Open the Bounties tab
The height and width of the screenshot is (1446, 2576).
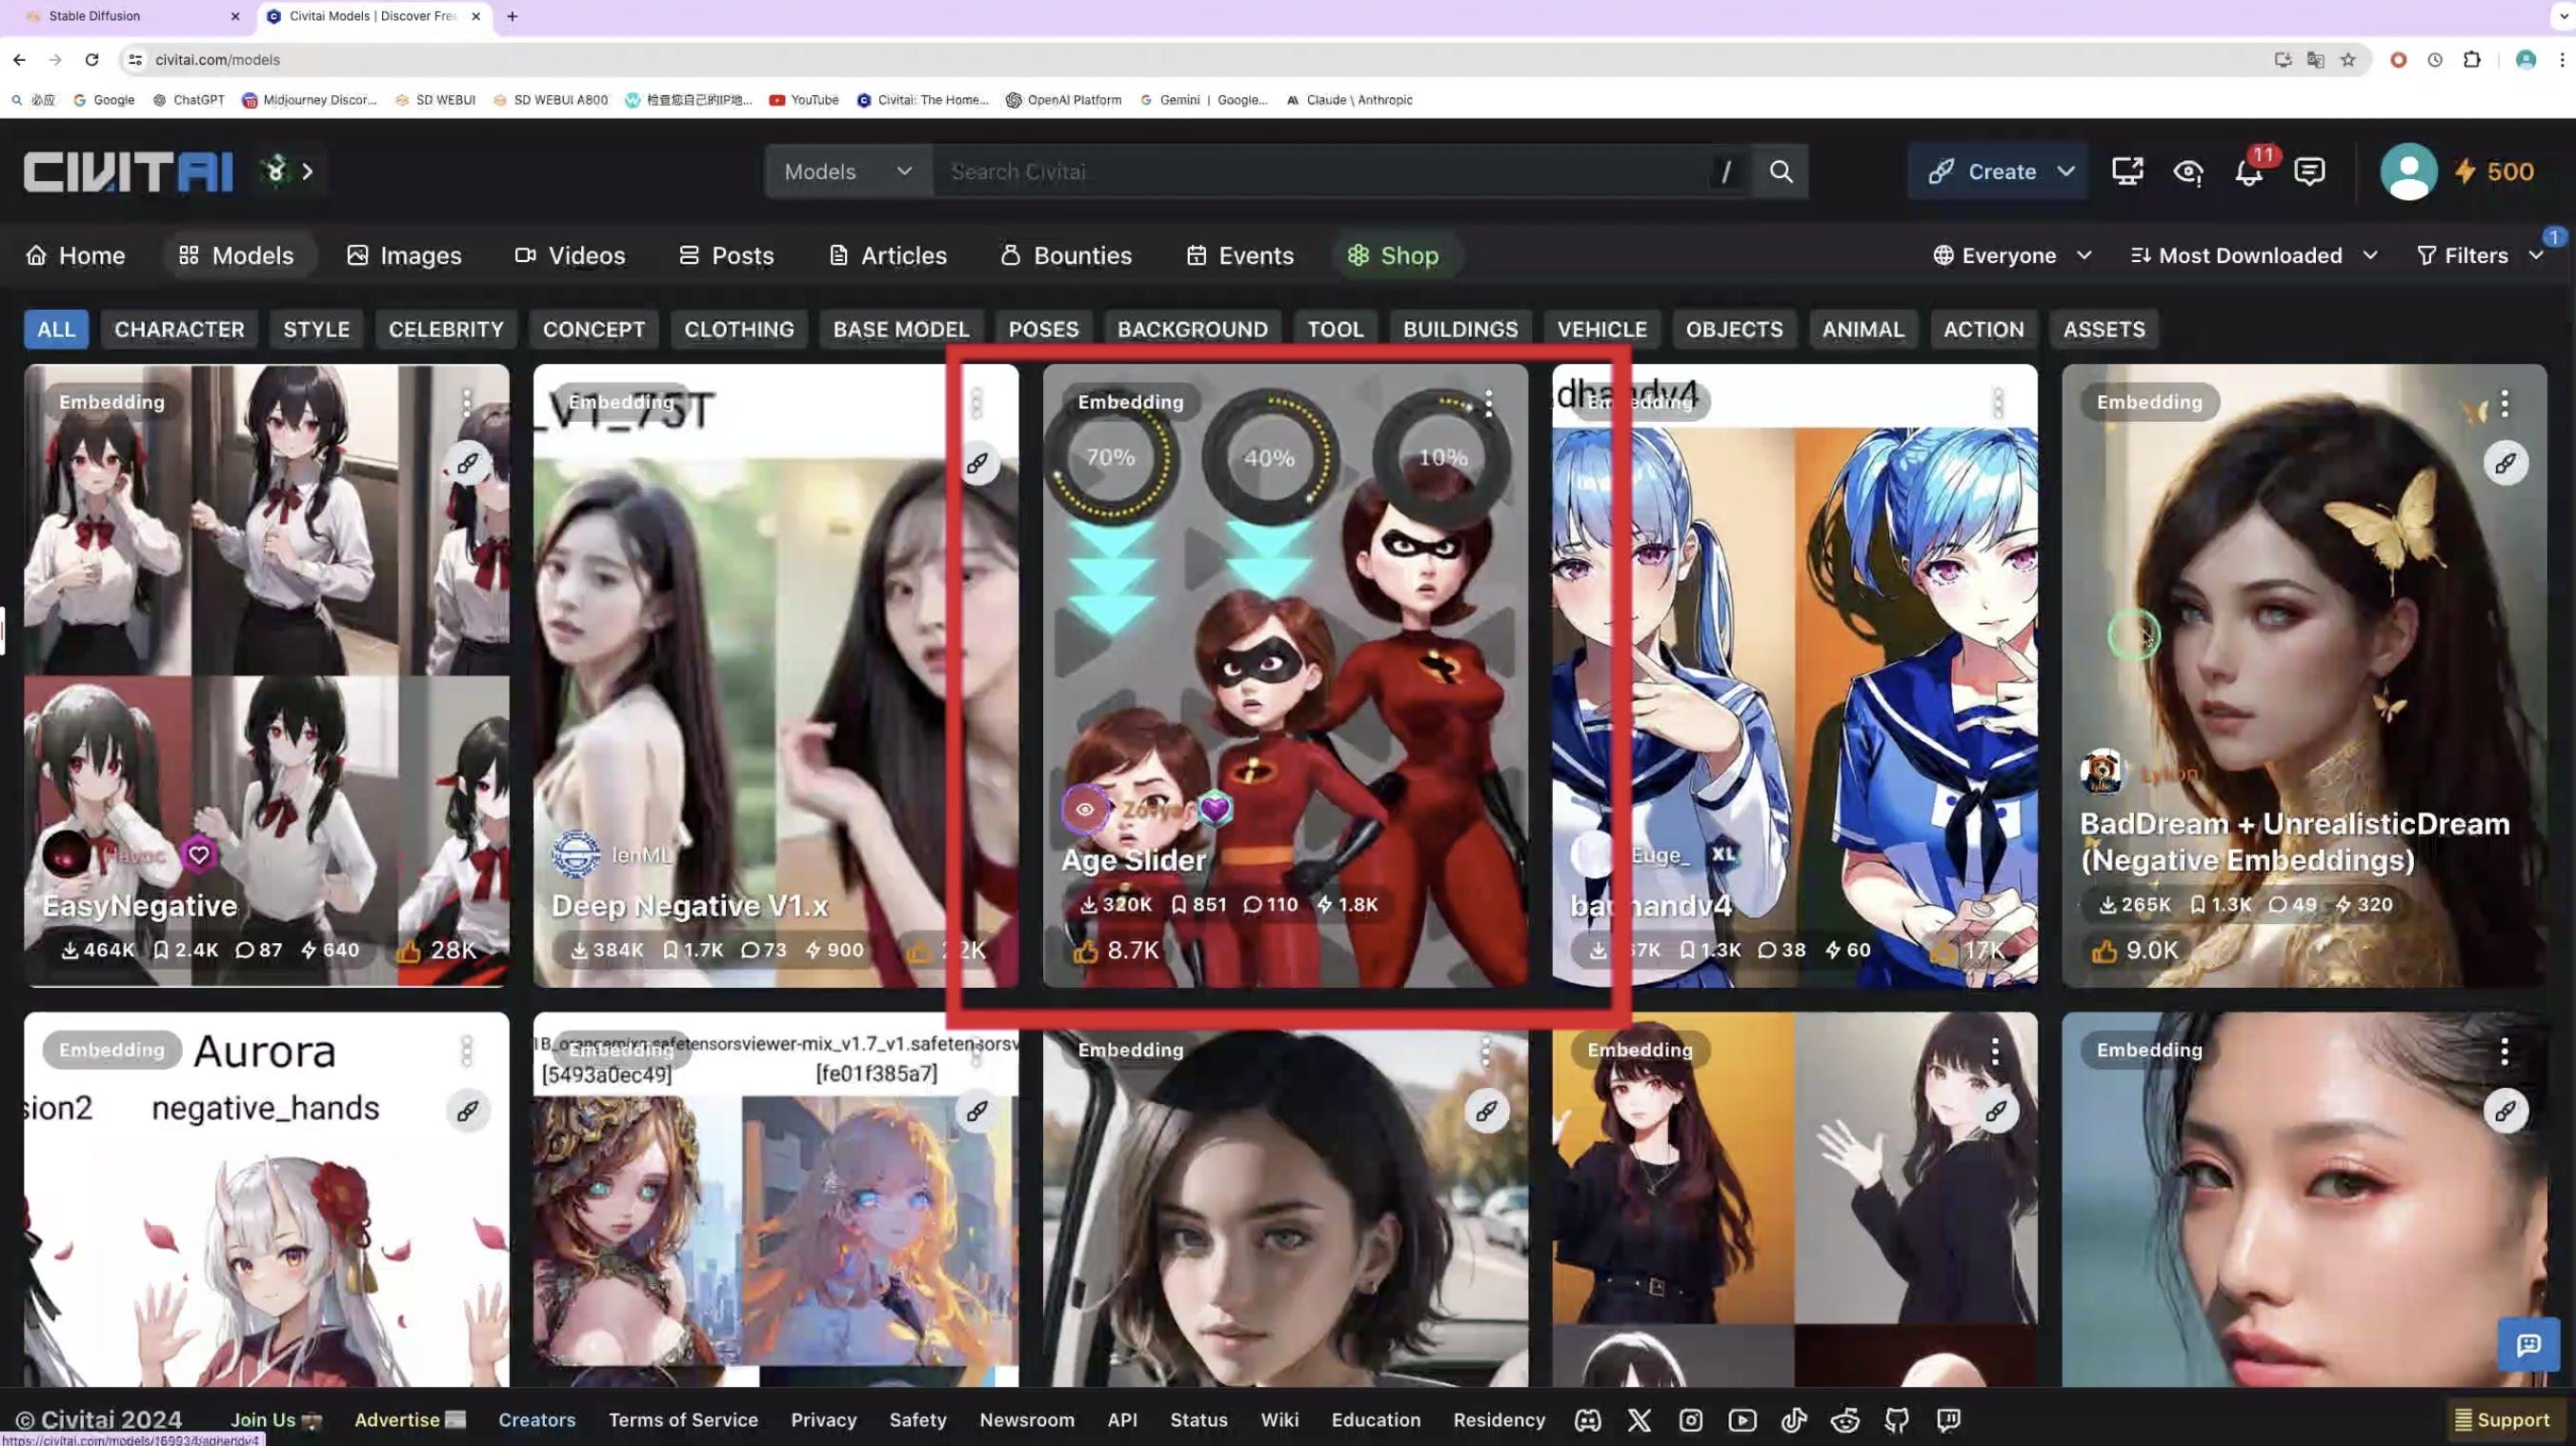[x=1066, y=256]
